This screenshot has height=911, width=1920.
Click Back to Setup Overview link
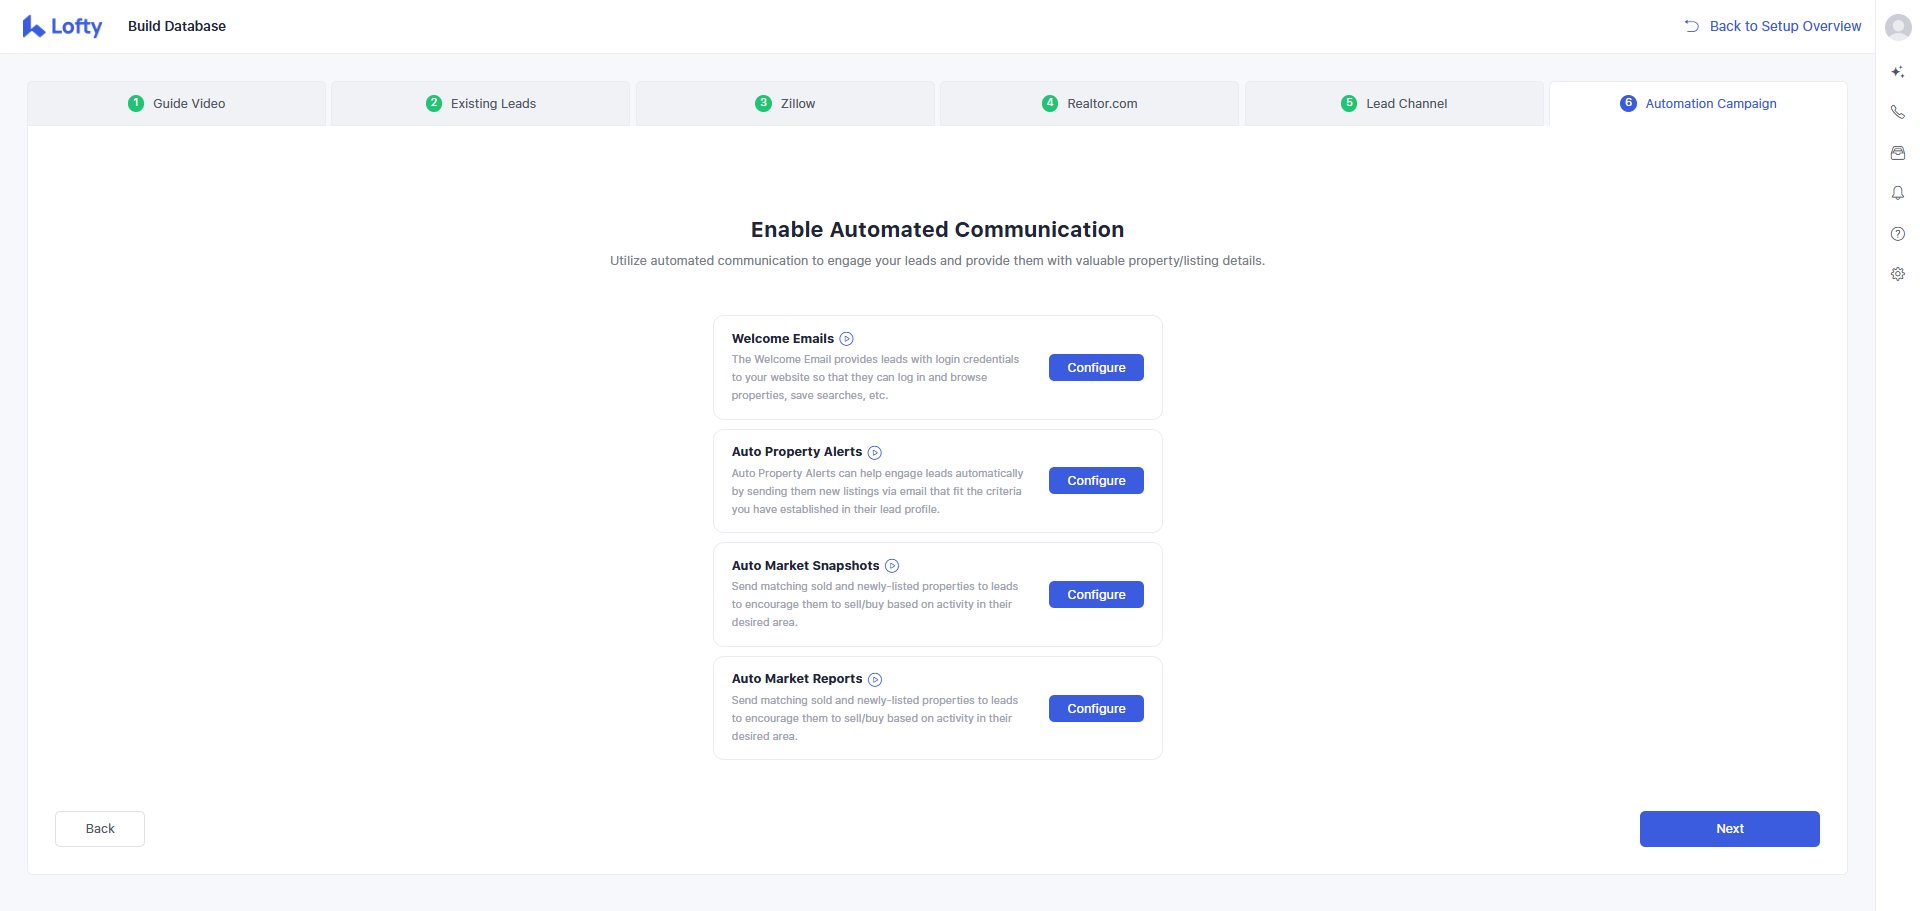(1773, 27)
